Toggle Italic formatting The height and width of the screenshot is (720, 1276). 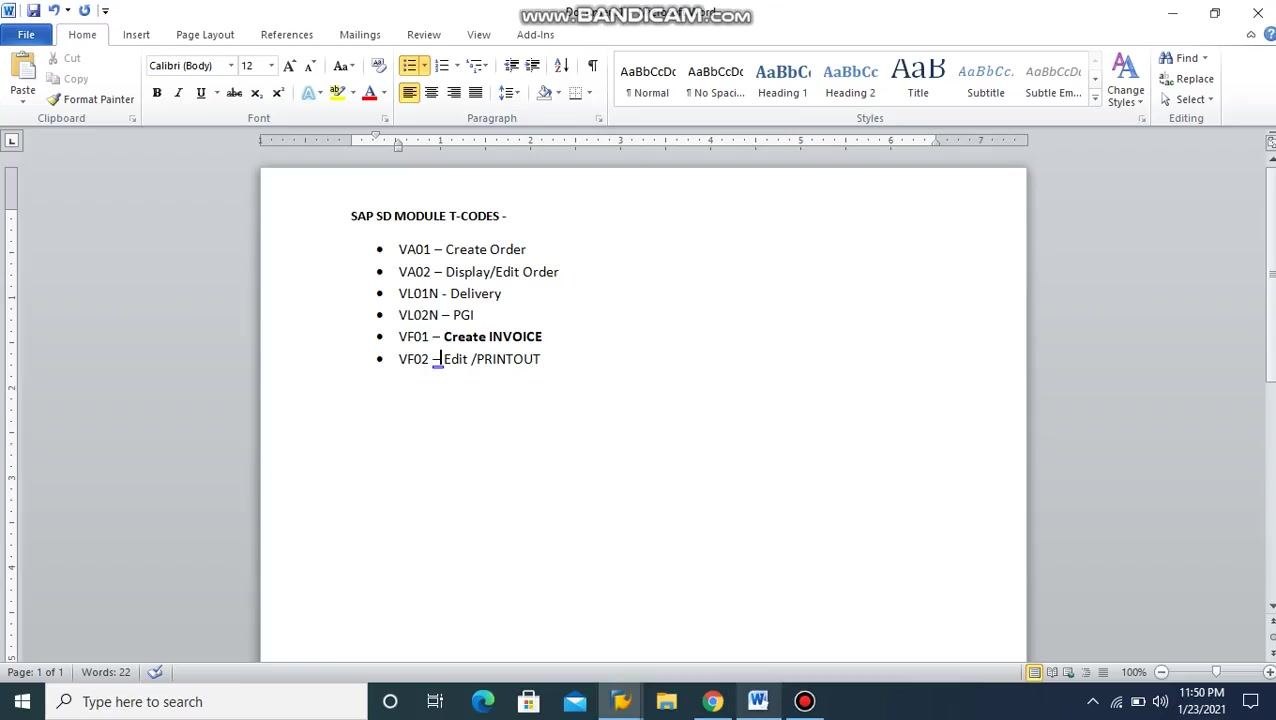coord(178,93)
